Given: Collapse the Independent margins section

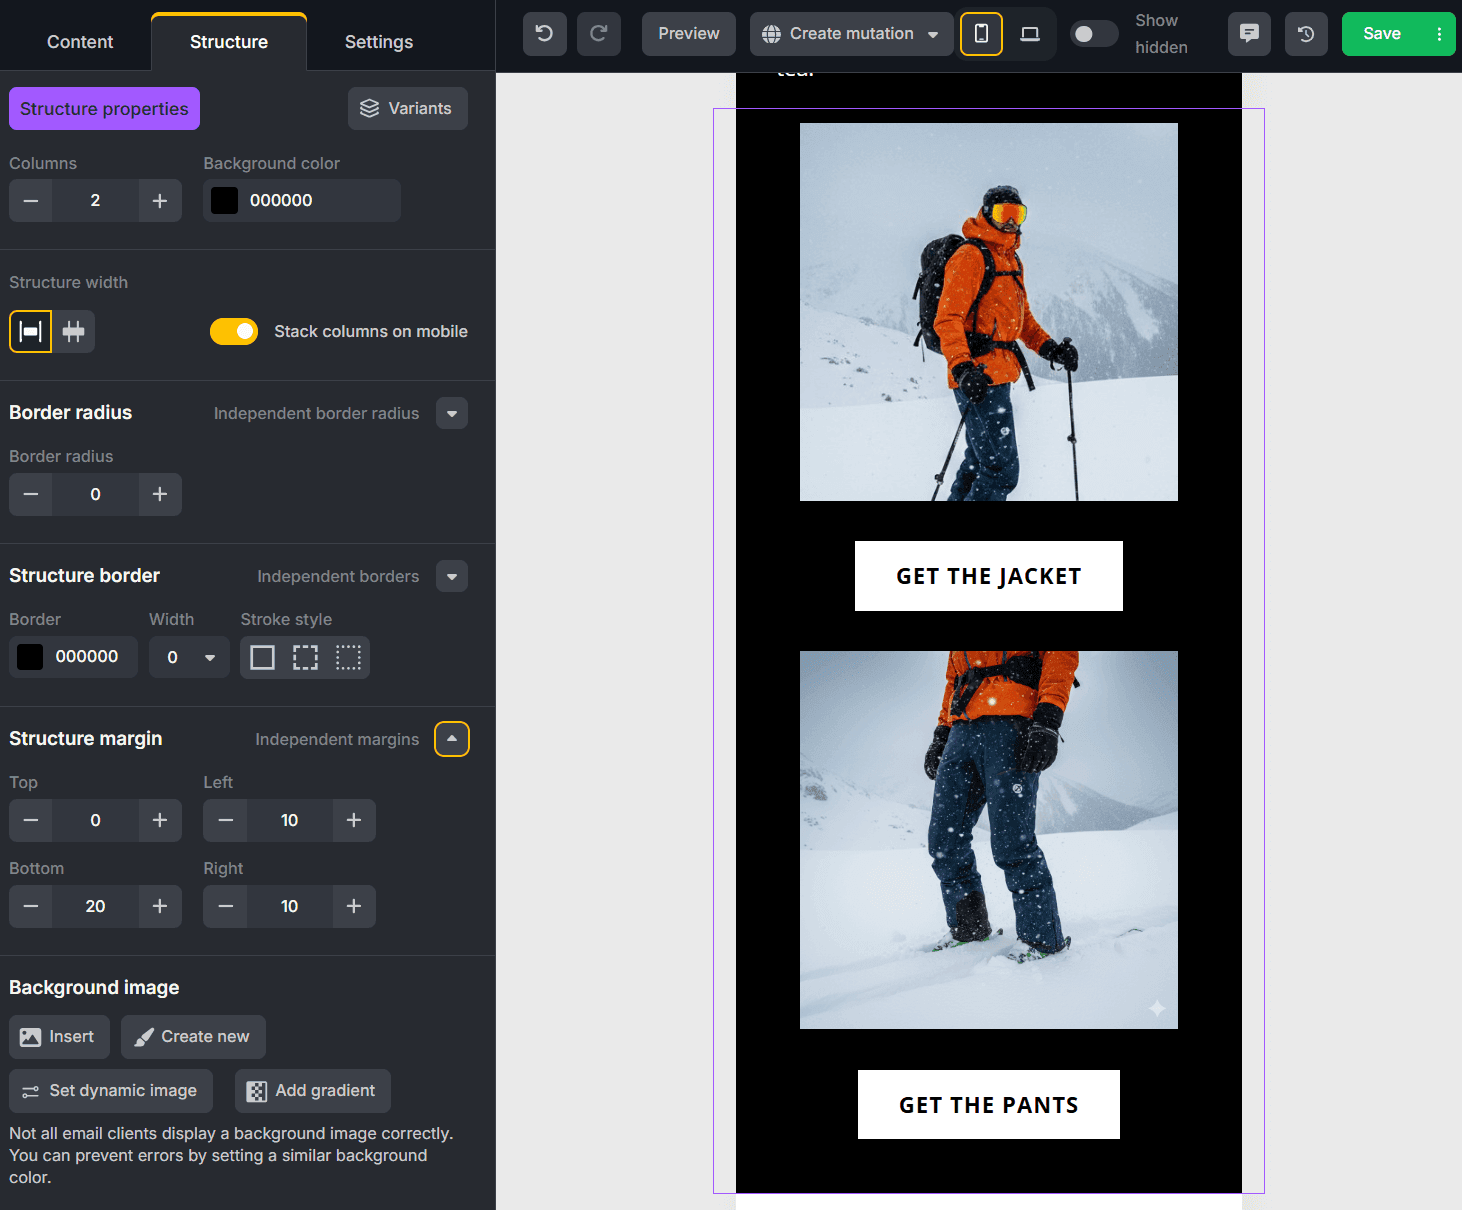Looking at the screenshot, I should click(x=452, y=739).
